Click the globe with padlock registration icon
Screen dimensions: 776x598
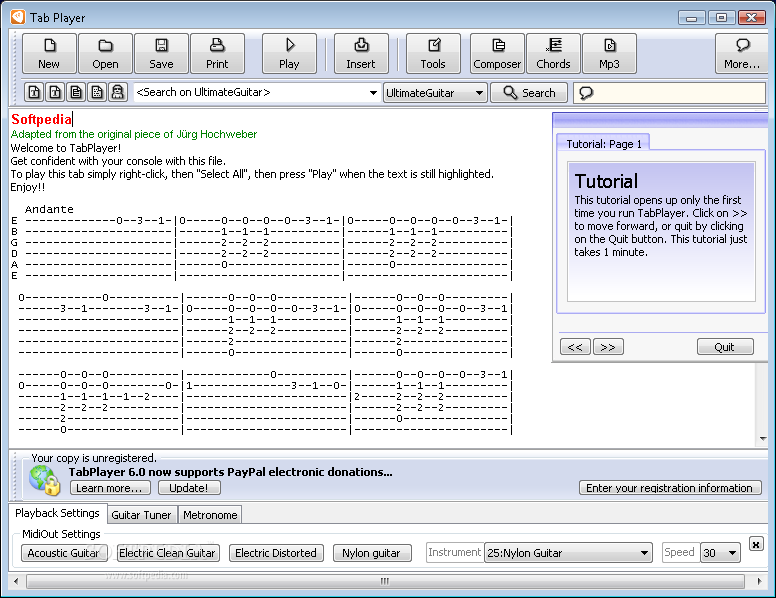click(x=45, y=480)
